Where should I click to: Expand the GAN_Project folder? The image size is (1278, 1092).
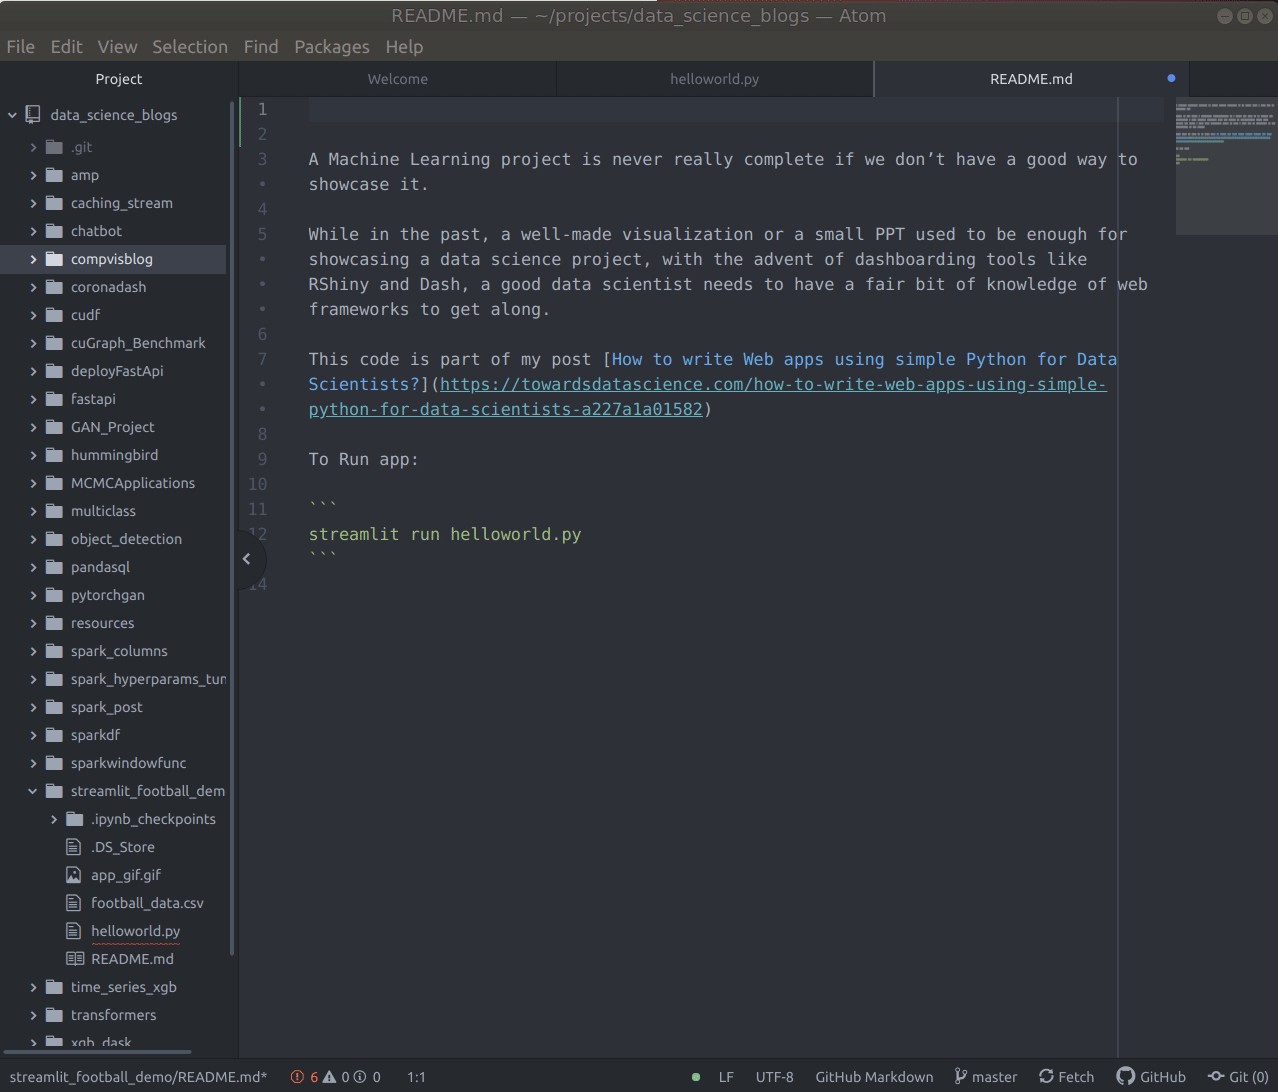tap(33, 427)
